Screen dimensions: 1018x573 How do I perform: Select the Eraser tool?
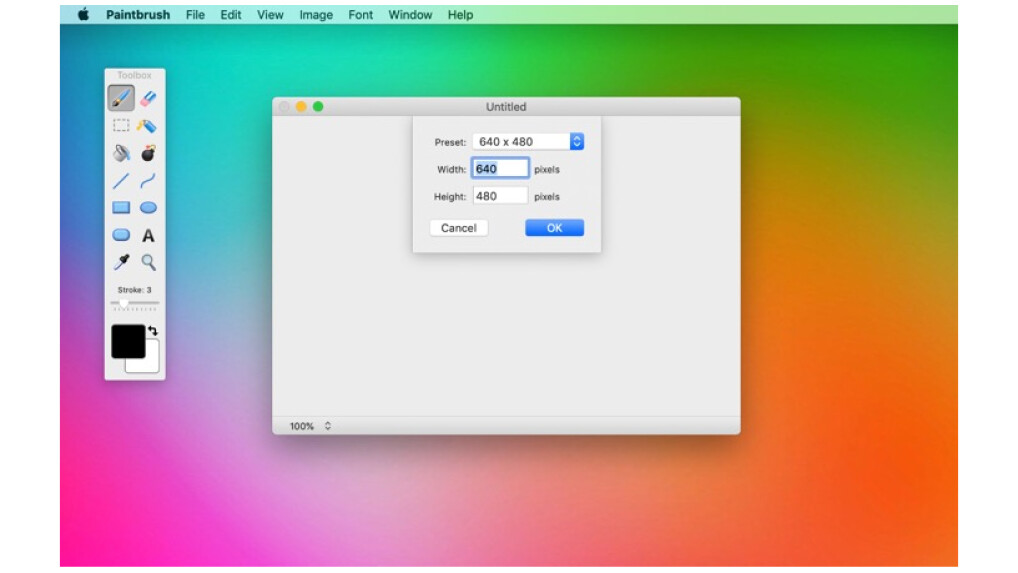point(148,98)
